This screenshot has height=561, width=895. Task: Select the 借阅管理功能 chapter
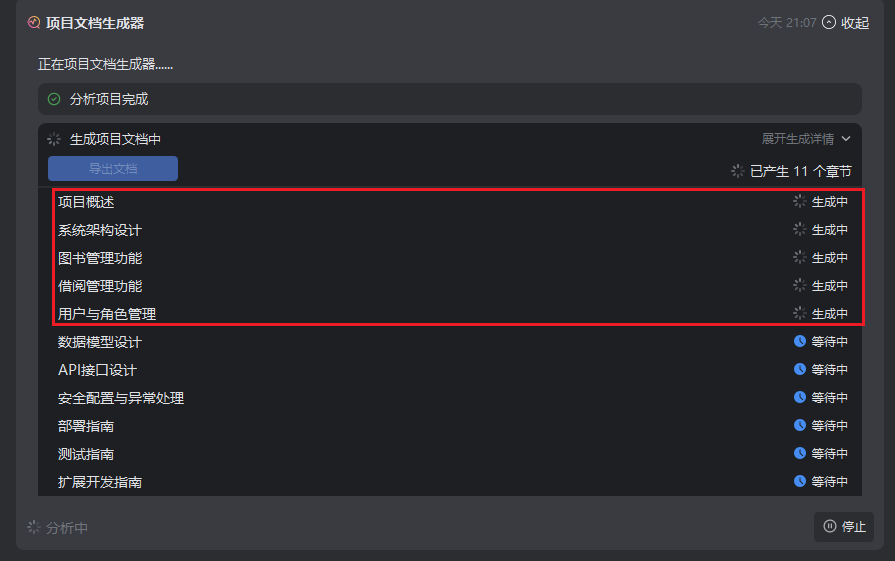(100, 286)
